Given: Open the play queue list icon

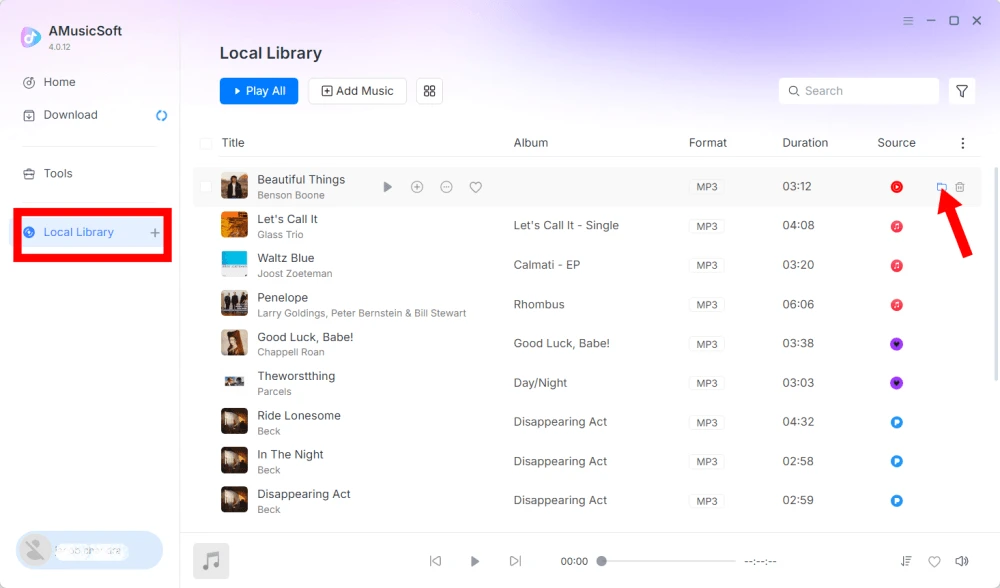Looking at the screenshot, I should 906,561.
